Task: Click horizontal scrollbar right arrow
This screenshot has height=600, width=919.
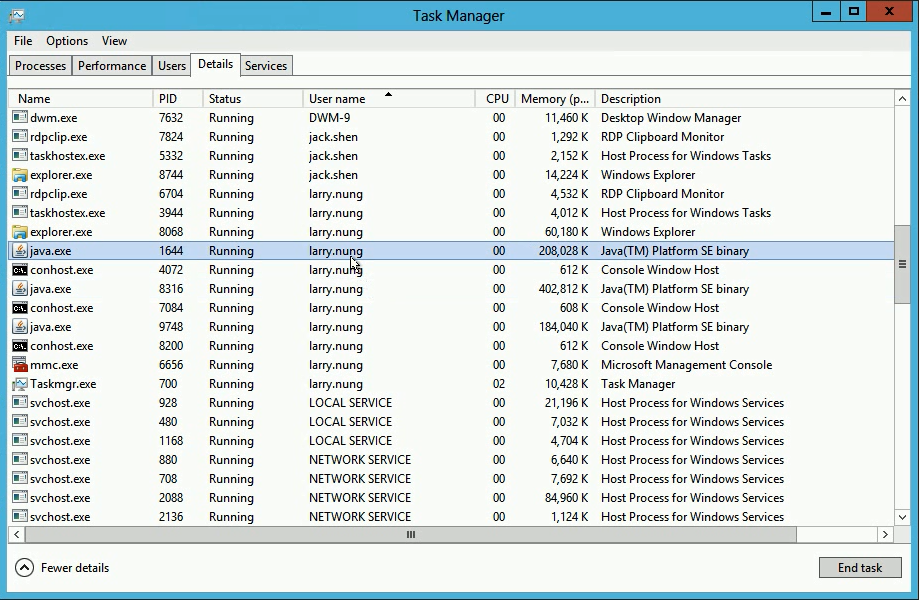Action: pos(885,534)
